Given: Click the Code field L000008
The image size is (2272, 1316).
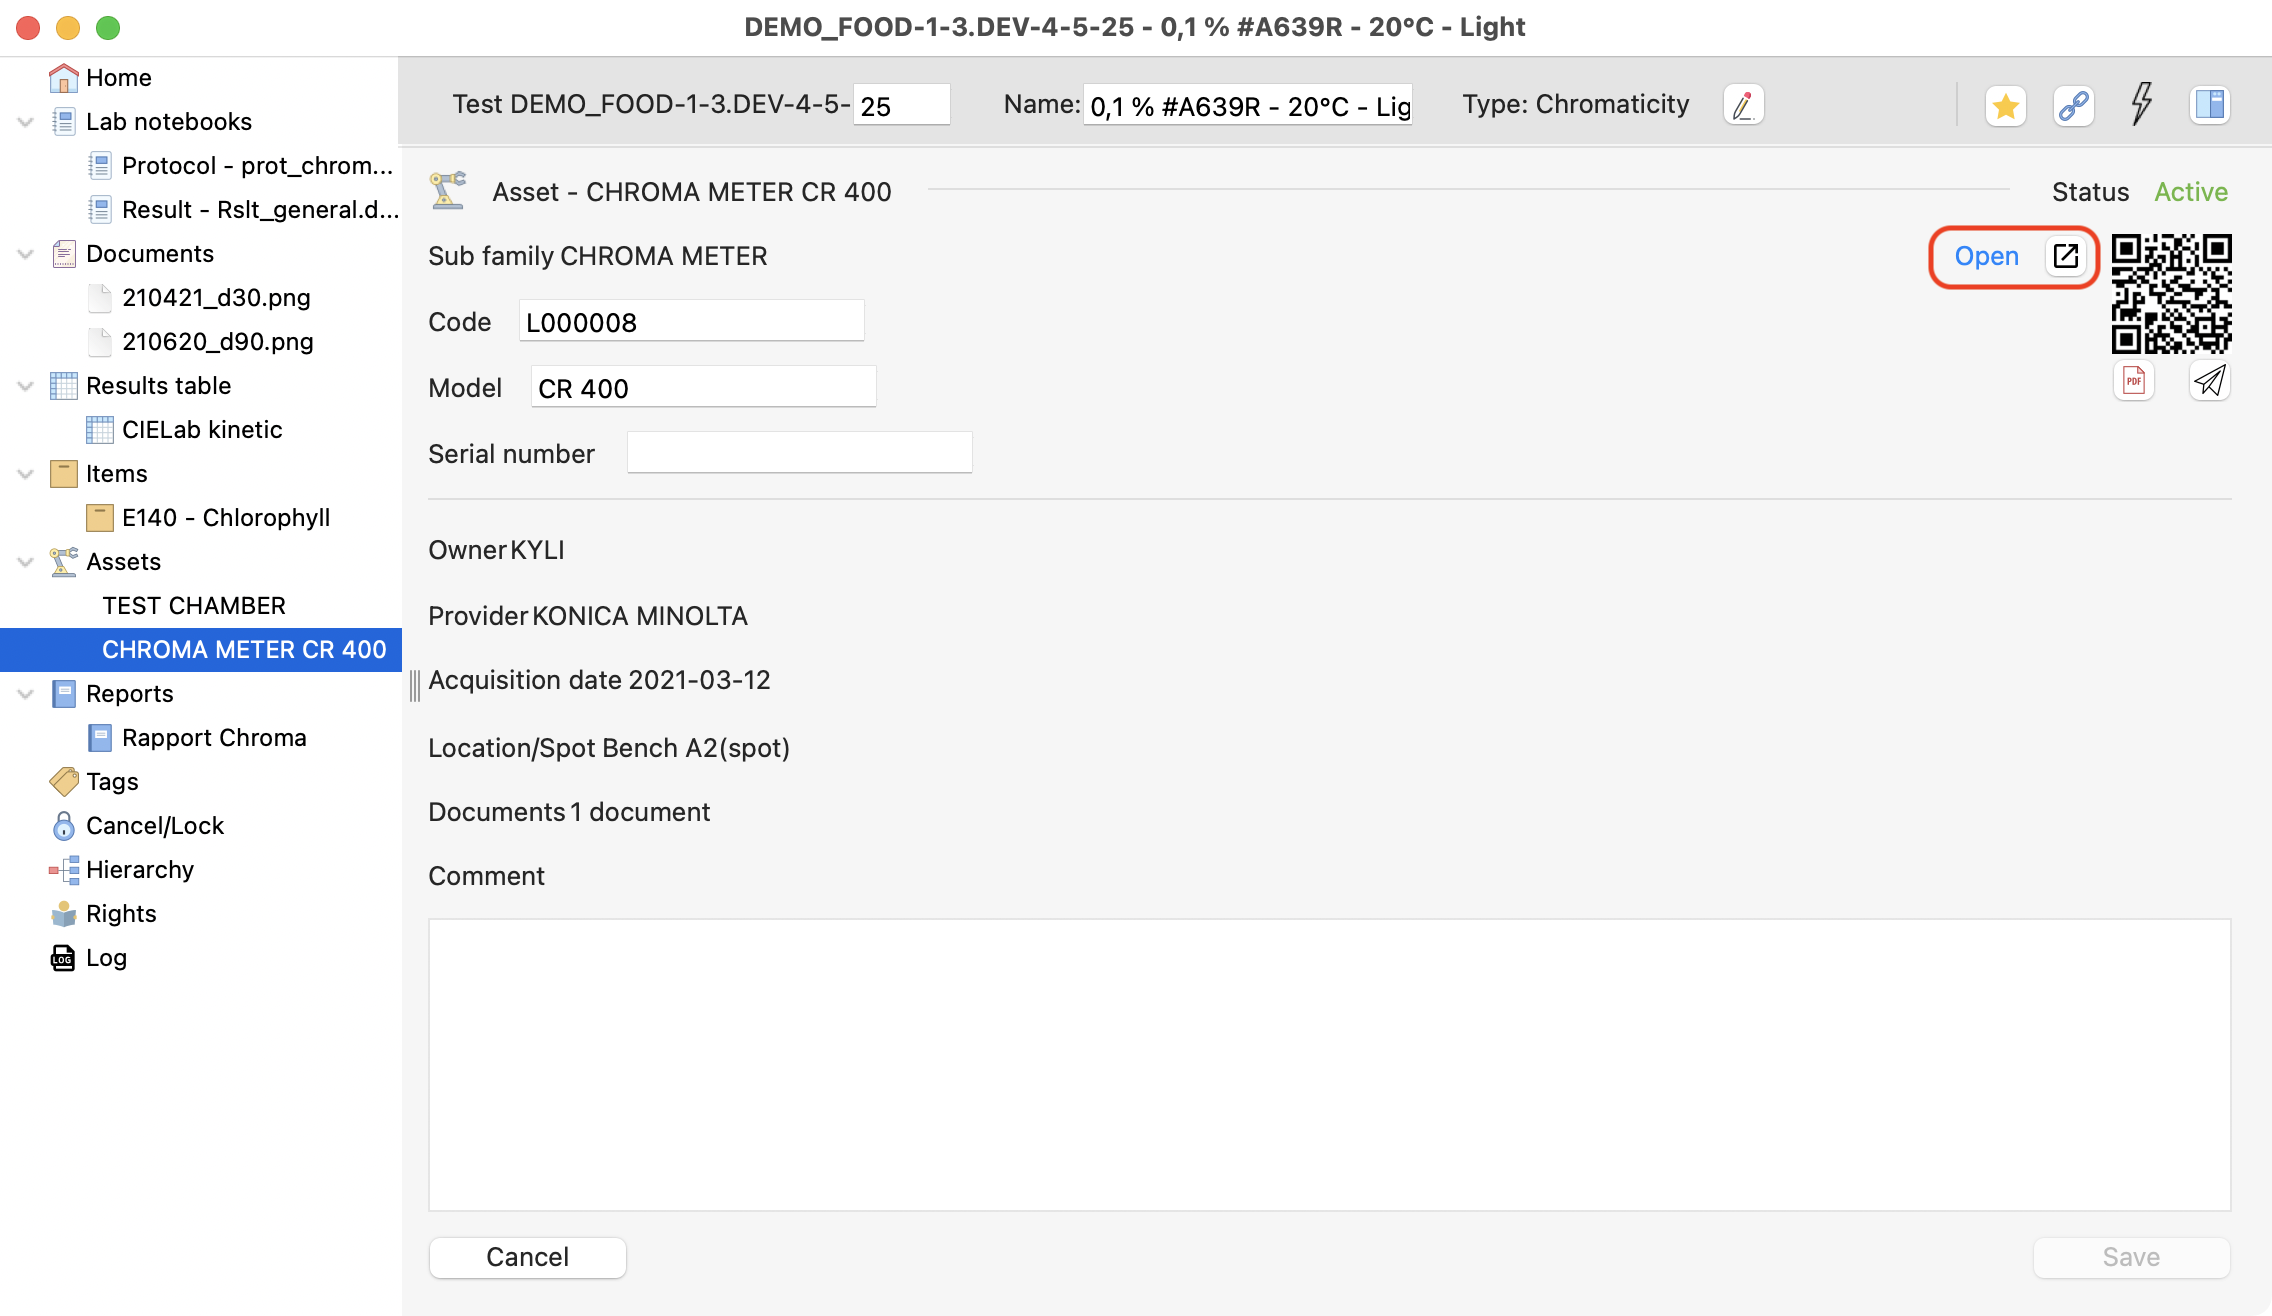Looking at the screenshot, I should tap(691, 322).
